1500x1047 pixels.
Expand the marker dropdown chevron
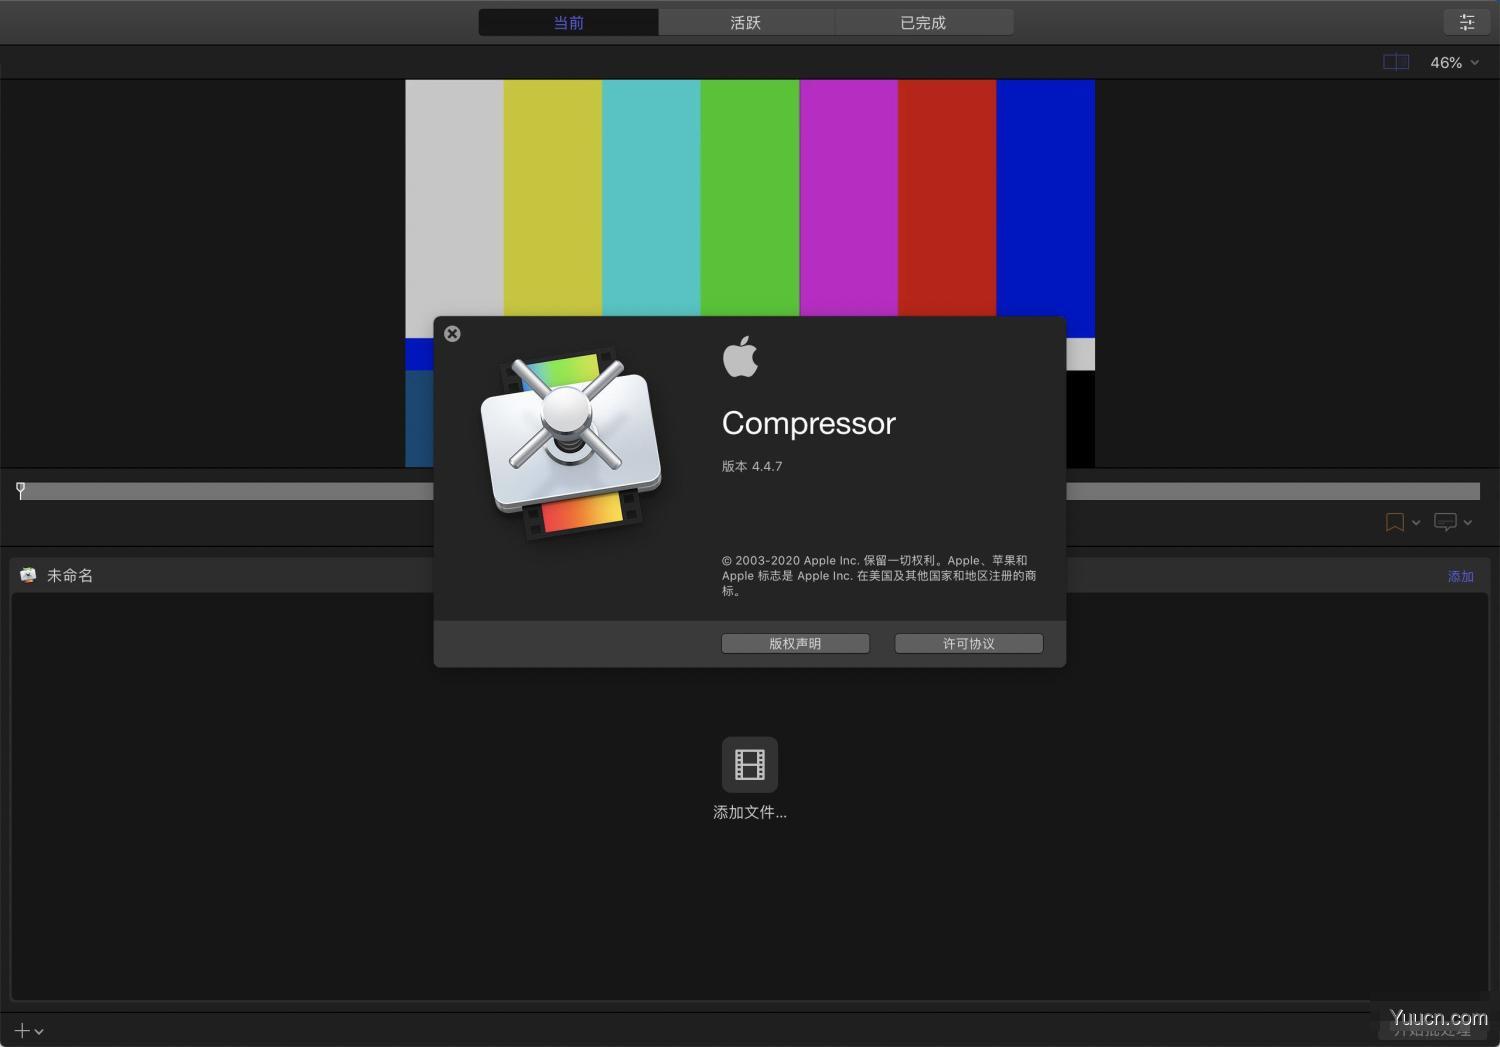coord(1416,522)
